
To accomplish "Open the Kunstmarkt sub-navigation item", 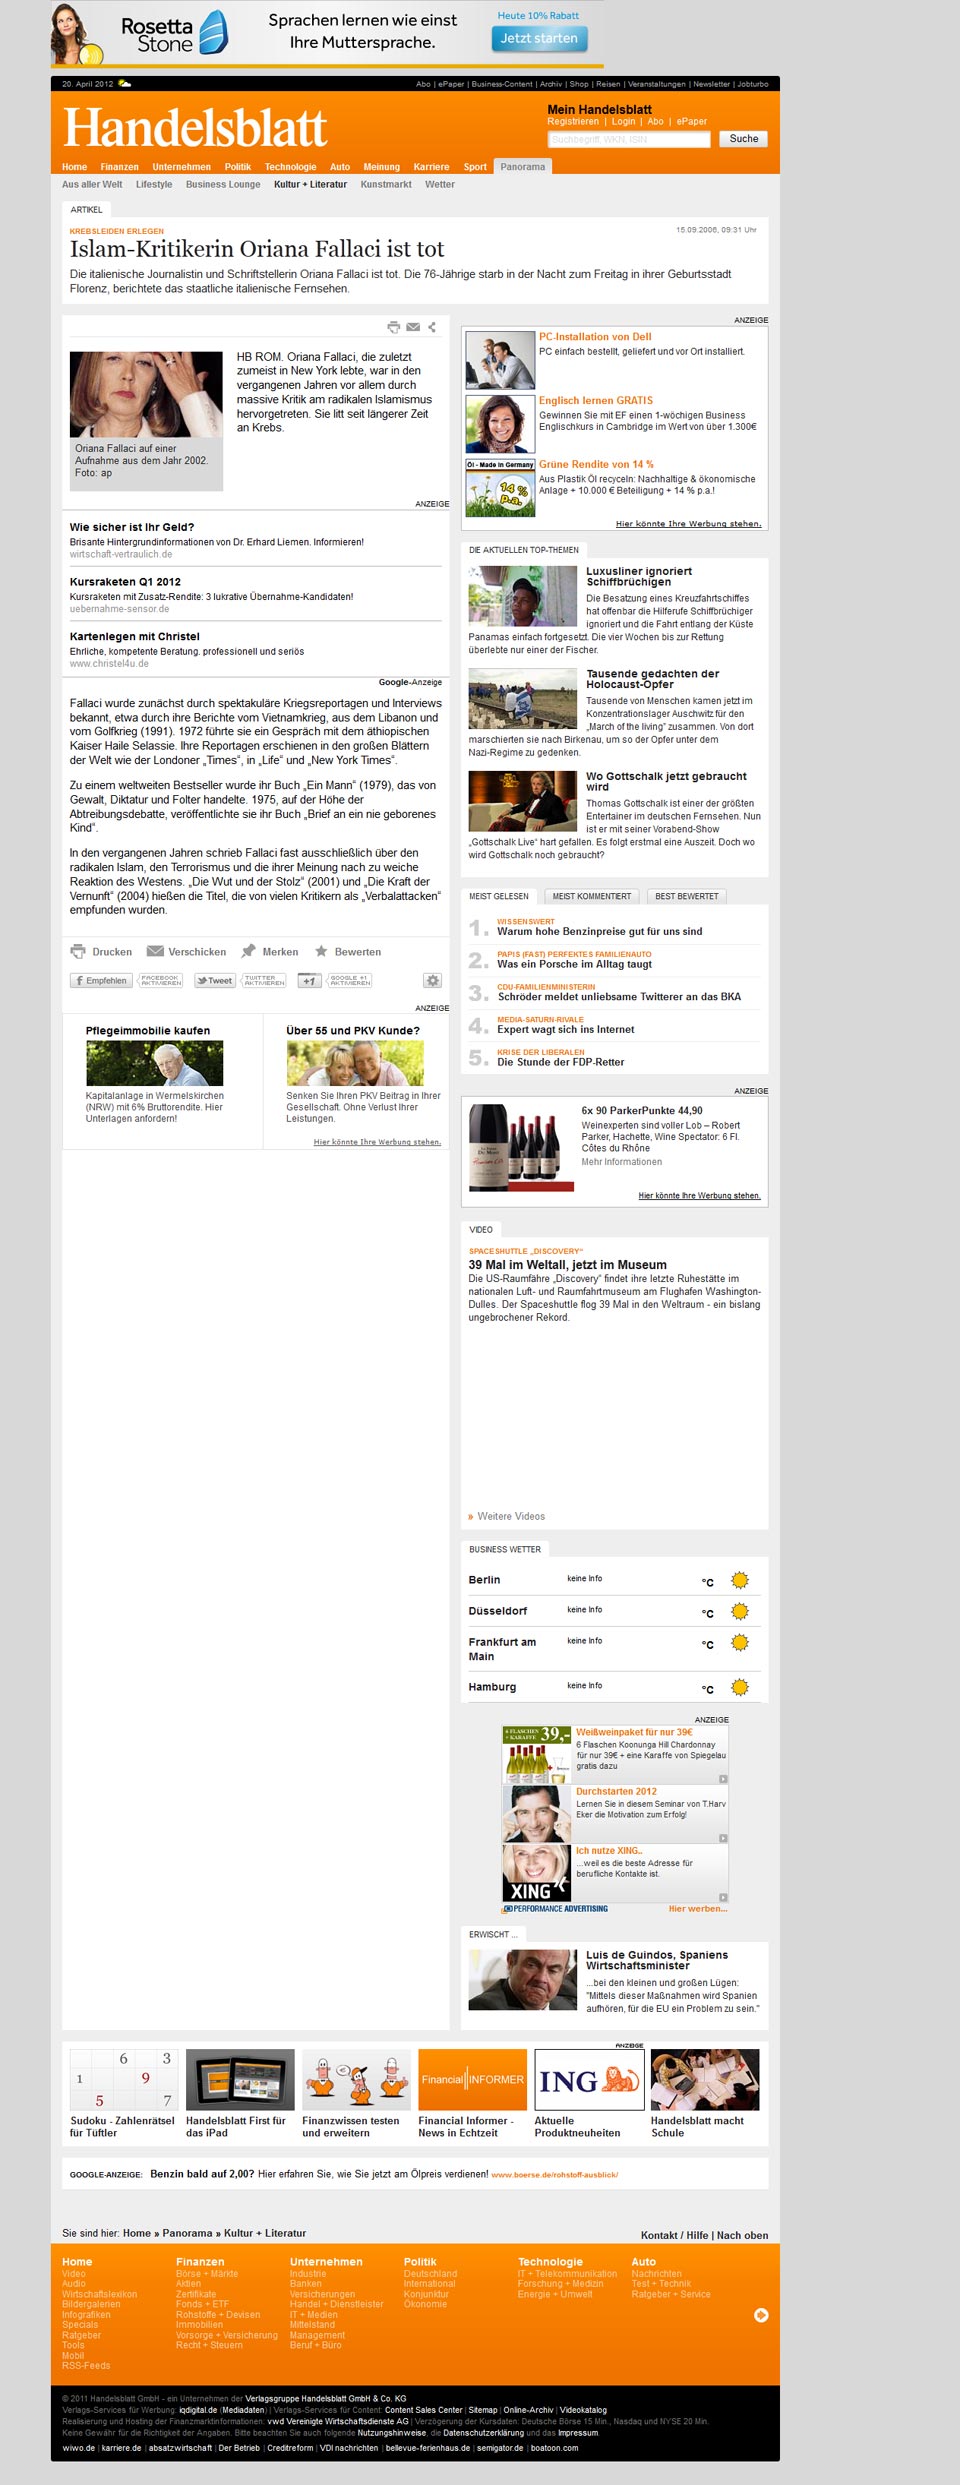I will [x=386, y=184].
